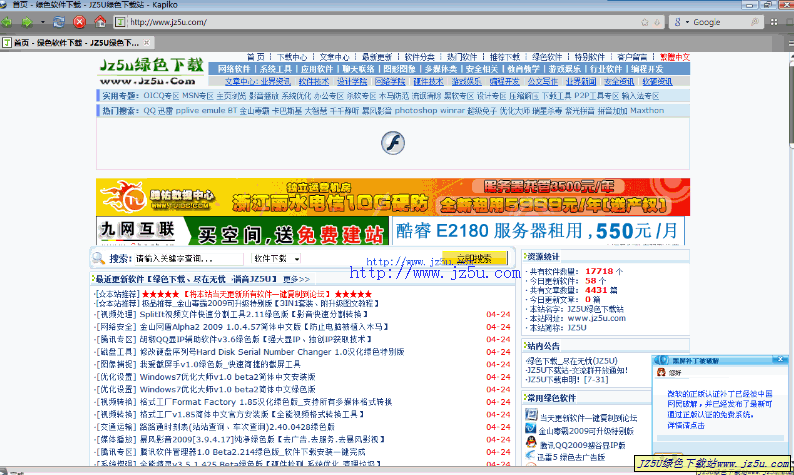This screenshot has width=794, height=475.
Task: Close the JZ5U page tab
Action: click(146, 43)
